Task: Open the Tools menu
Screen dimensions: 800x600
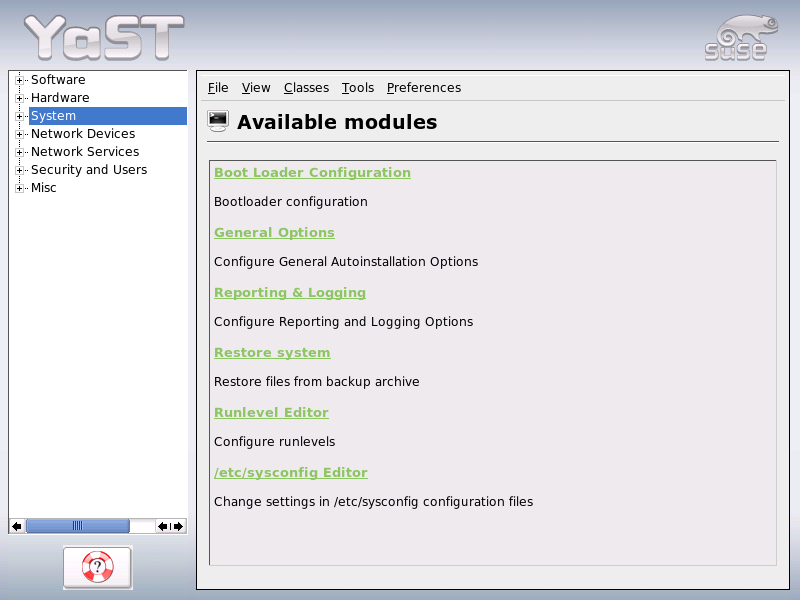Action: [x=358, y=88]
